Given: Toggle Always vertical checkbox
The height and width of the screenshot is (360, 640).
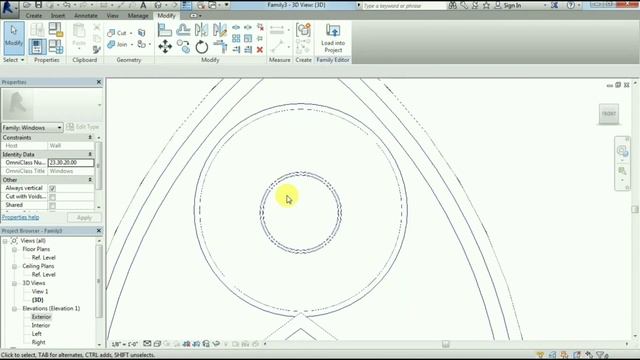Looking at the screenshot, I should pos(52,188).
